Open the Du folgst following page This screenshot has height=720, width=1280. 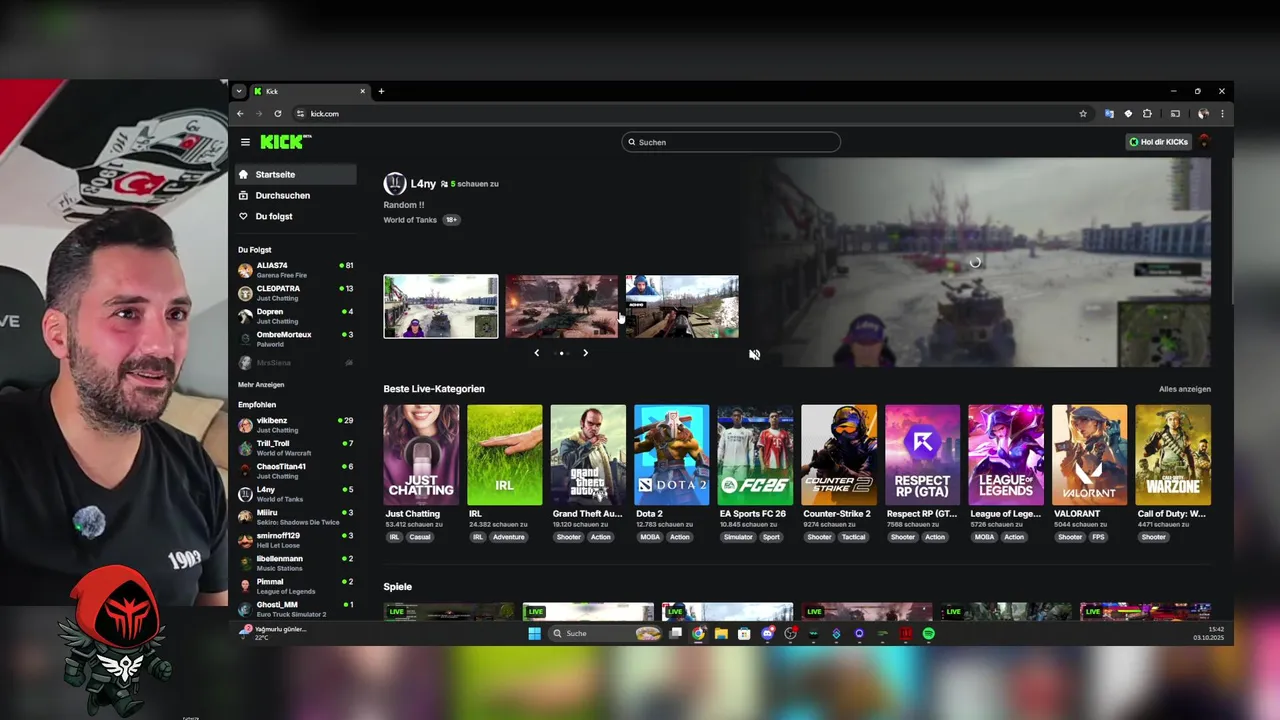295,216
